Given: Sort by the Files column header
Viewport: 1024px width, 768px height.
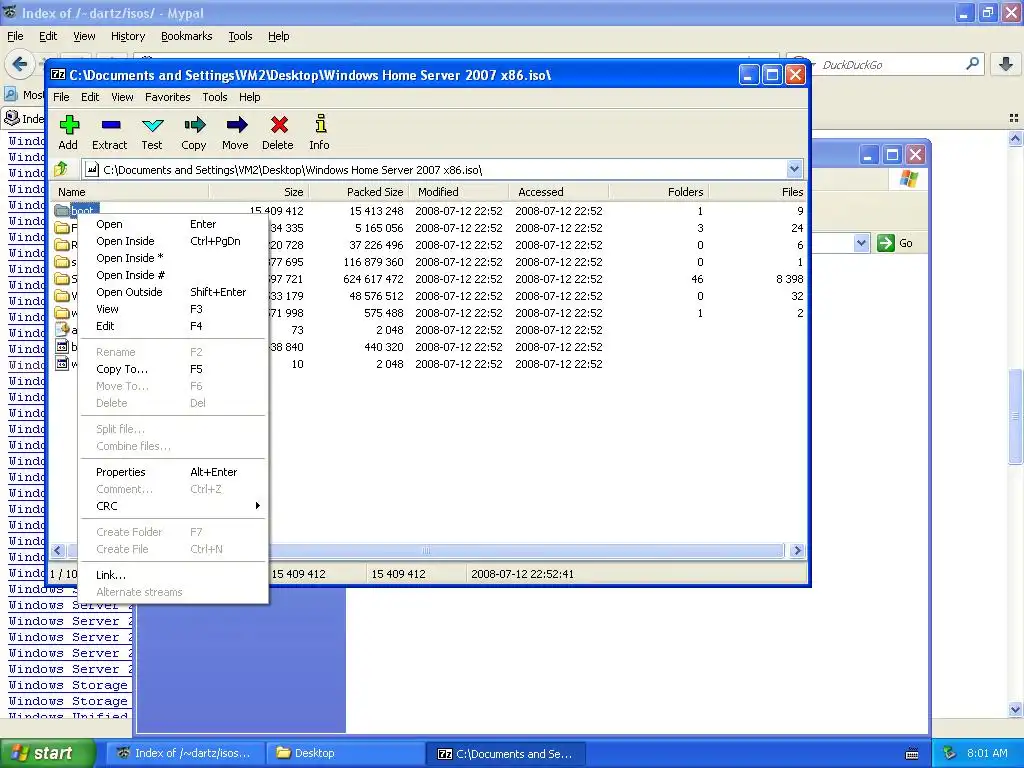Looking at the screenshot, I should 758,192.
